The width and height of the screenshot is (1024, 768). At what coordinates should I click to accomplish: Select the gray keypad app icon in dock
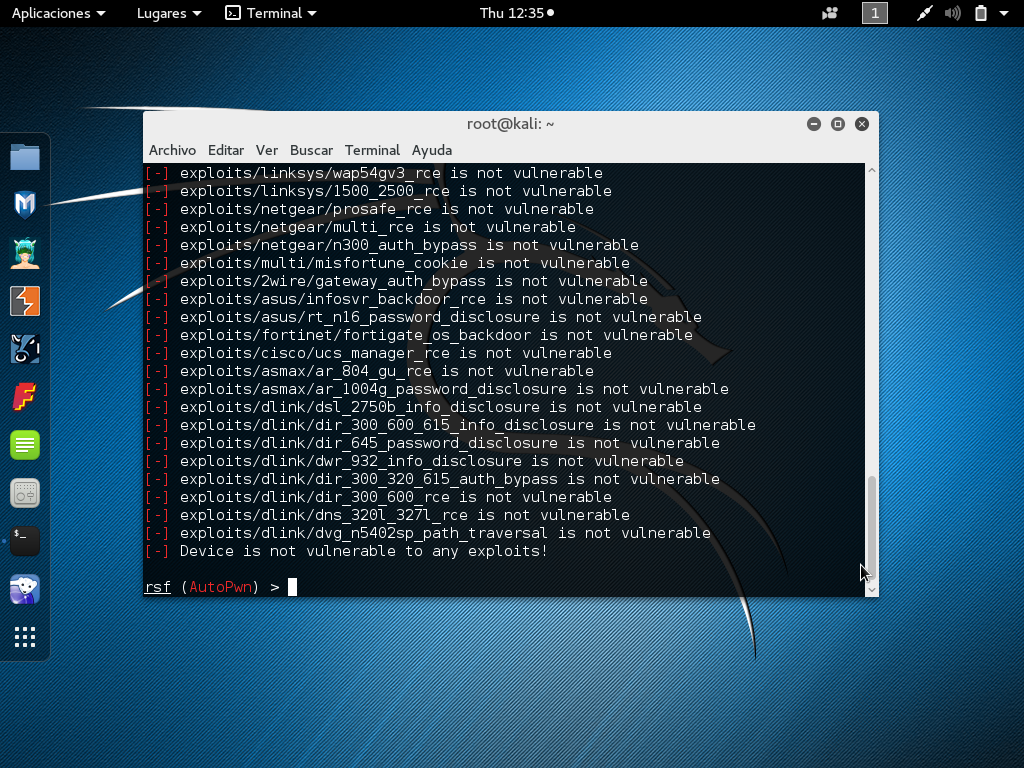click(x=25, y=493)
